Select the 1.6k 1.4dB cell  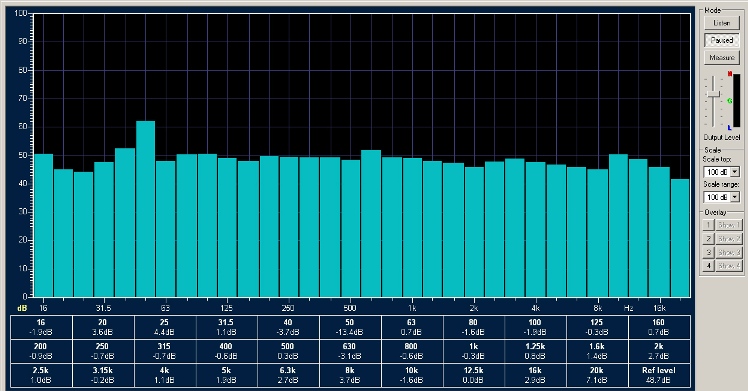[597, 351]
